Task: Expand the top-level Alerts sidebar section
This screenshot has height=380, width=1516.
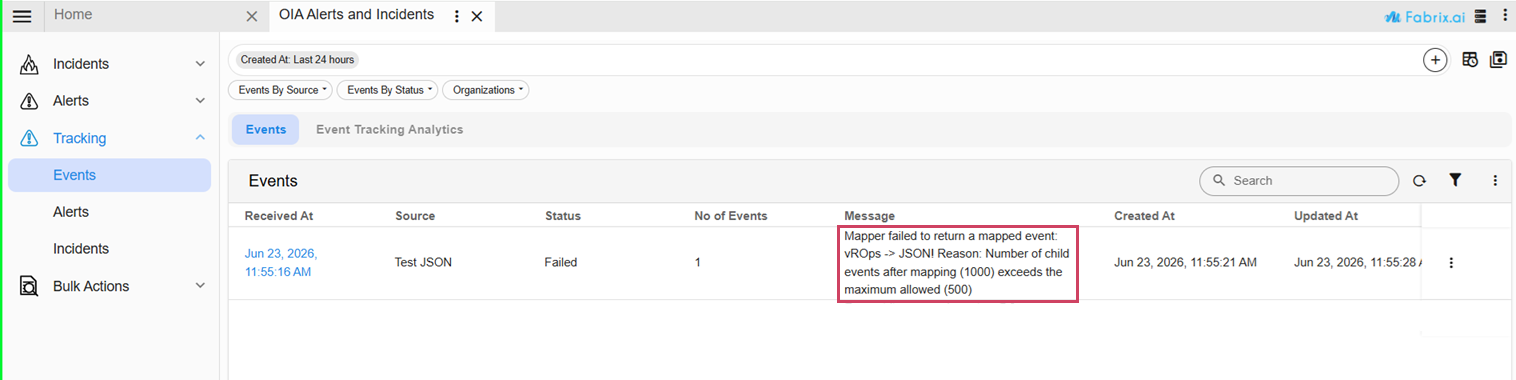Action: (x=200, y=101)
